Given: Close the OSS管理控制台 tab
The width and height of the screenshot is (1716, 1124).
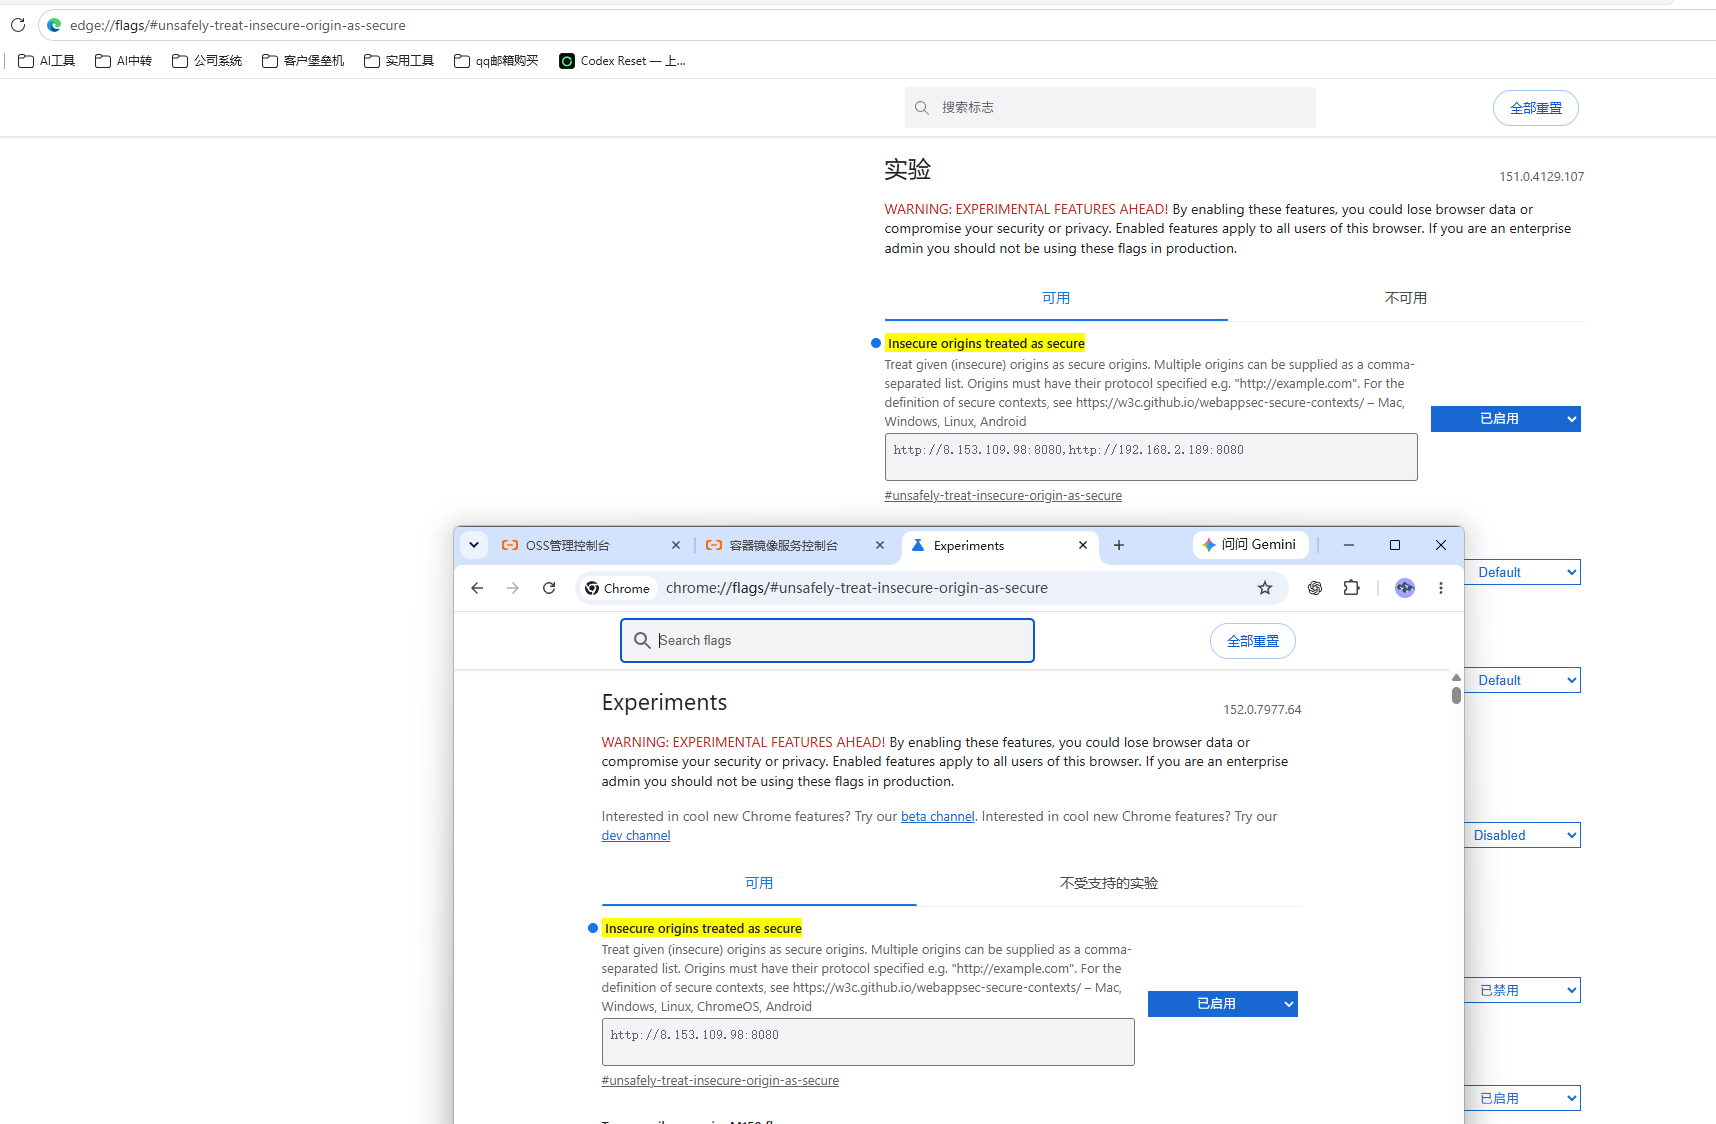Looking at the screenshot, I should pyautogui.click(x=676, y=545).
